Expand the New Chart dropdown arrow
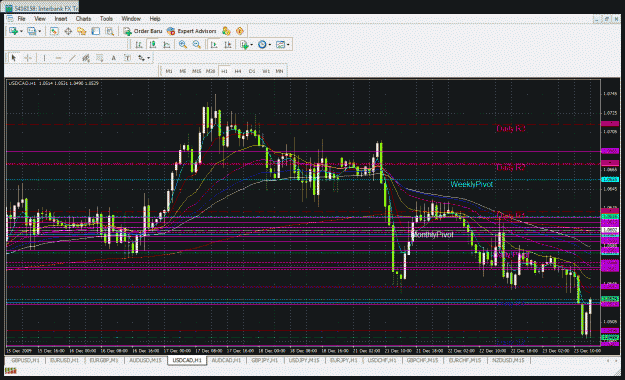625x380 pixels. [x=21, y=31]
